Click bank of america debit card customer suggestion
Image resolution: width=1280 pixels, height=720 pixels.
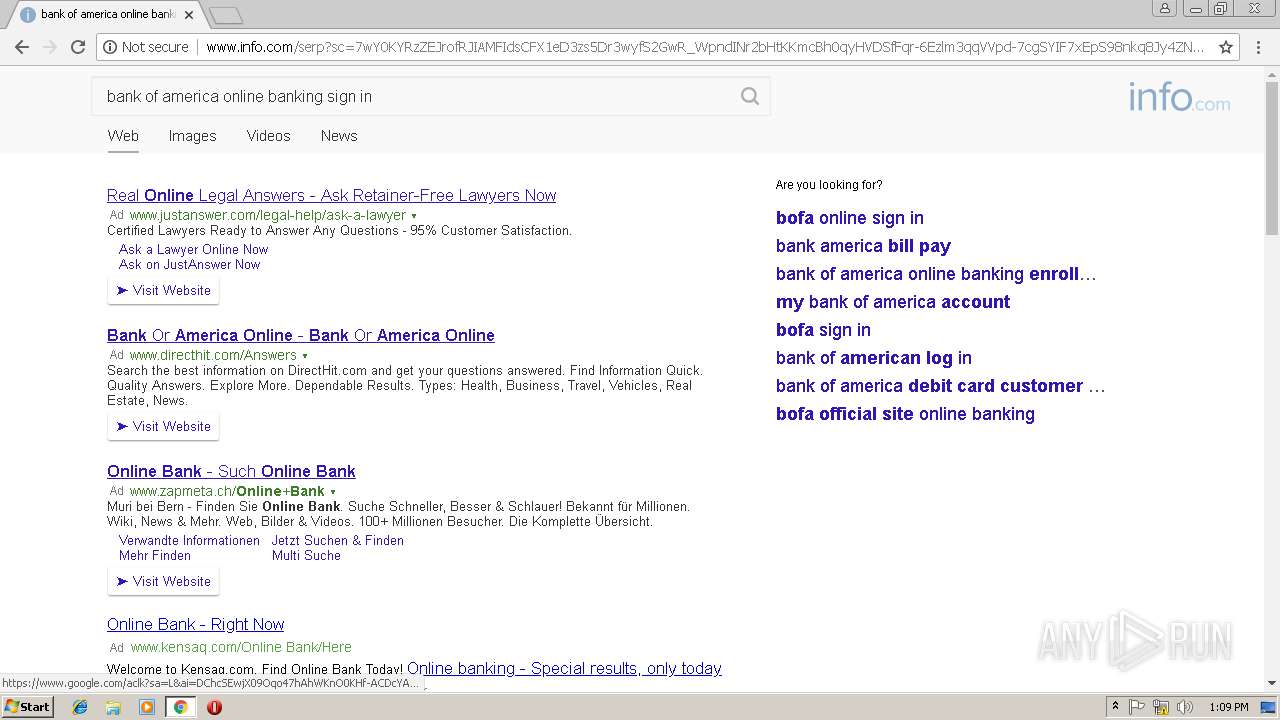940,386
